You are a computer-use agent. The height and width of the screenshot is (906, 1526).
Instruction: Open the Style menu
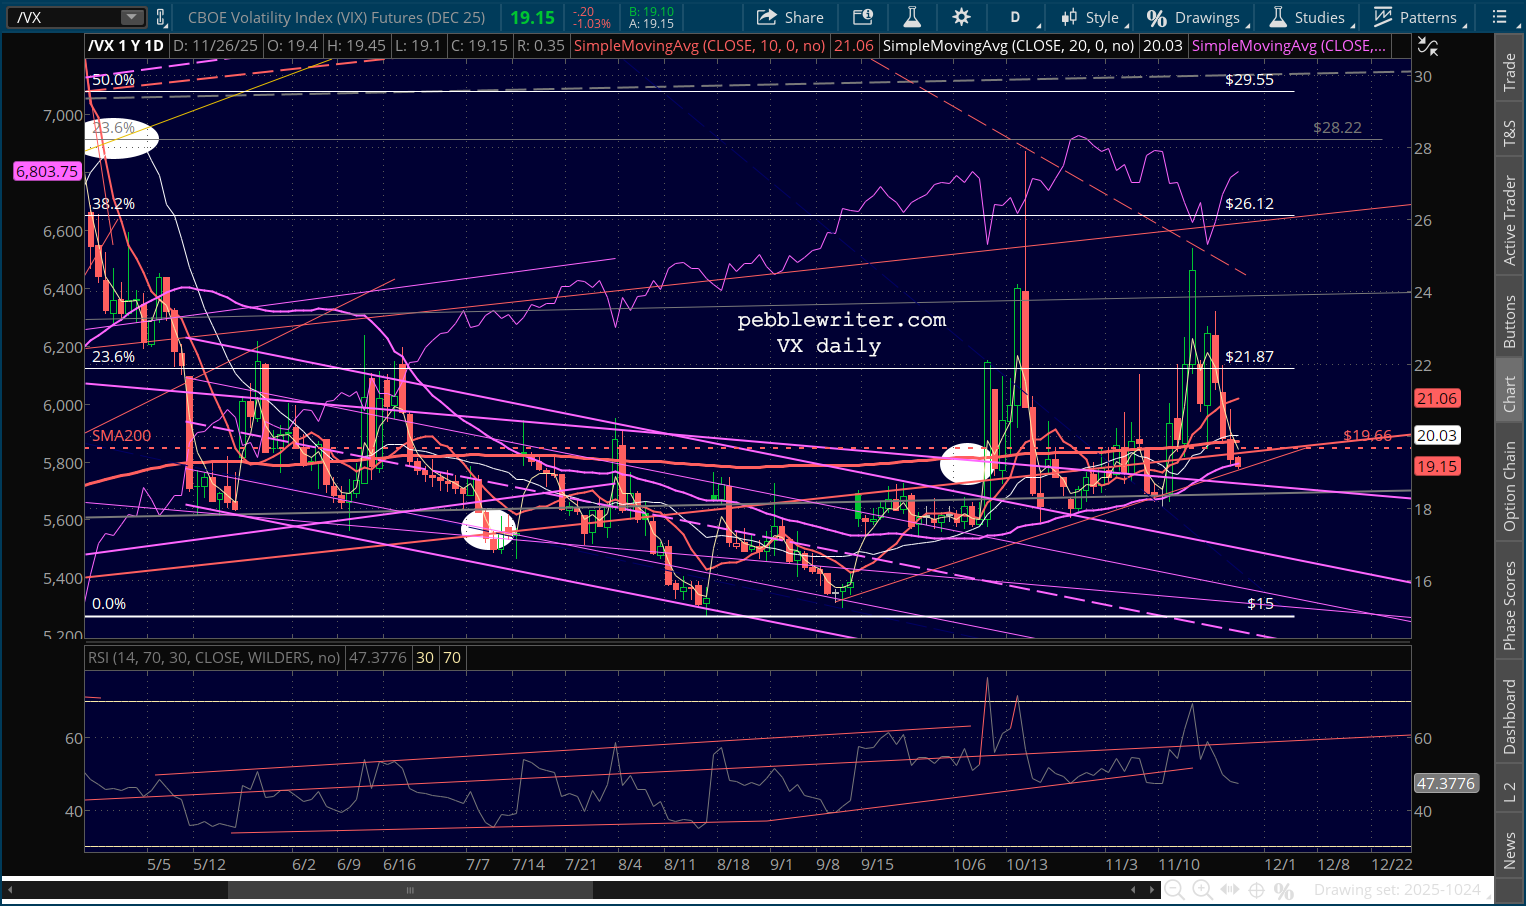click(x=1092, y=17)
